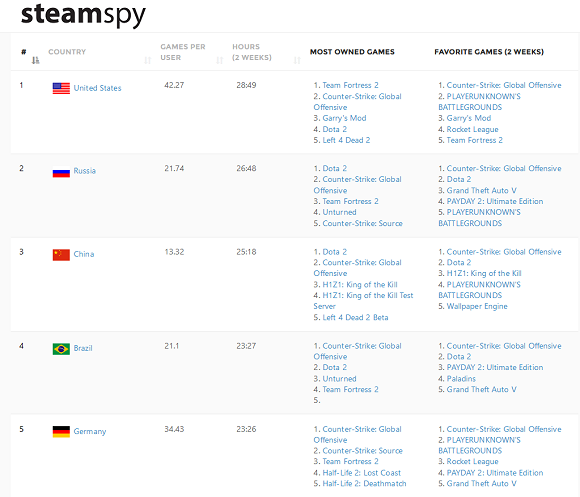This screenshot has width=580, height=497.
Task: Open Unturned link in Russia row
Action: tap(339, 212)
